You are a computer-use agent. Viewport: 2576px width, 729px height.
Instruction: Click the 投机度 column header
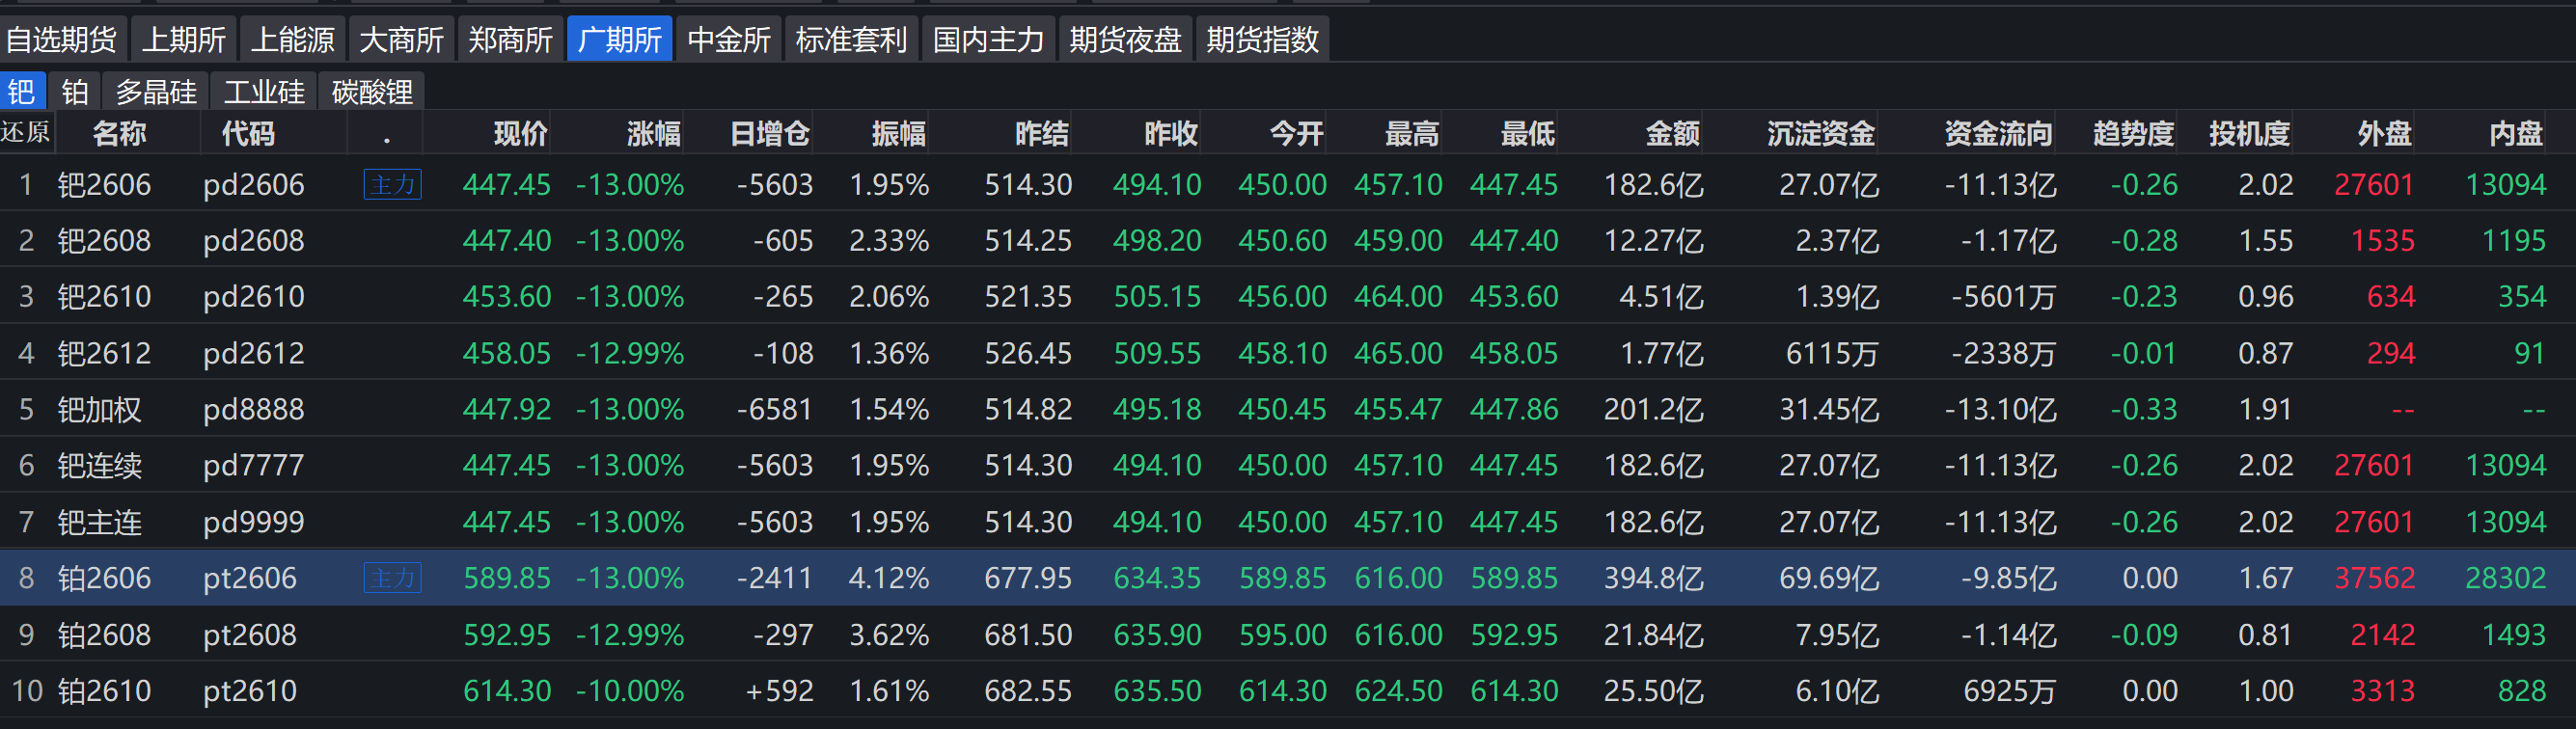click(2248, 133)
